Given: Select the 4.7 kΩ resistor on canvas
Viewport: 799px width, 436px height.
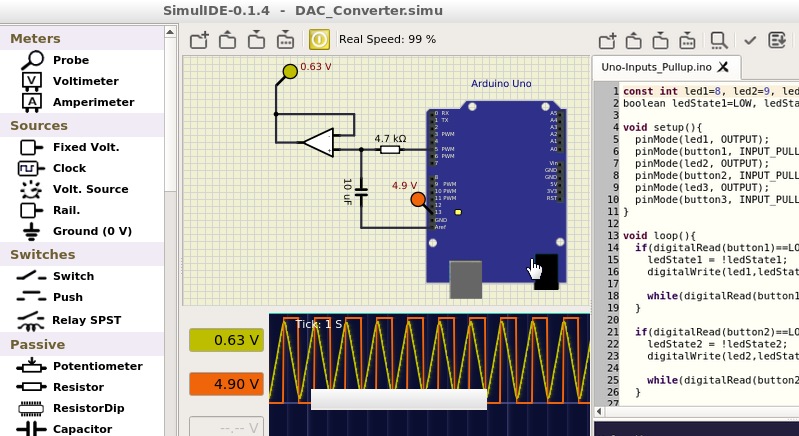Looking at the screenshot, I should (x=390, y=149).
